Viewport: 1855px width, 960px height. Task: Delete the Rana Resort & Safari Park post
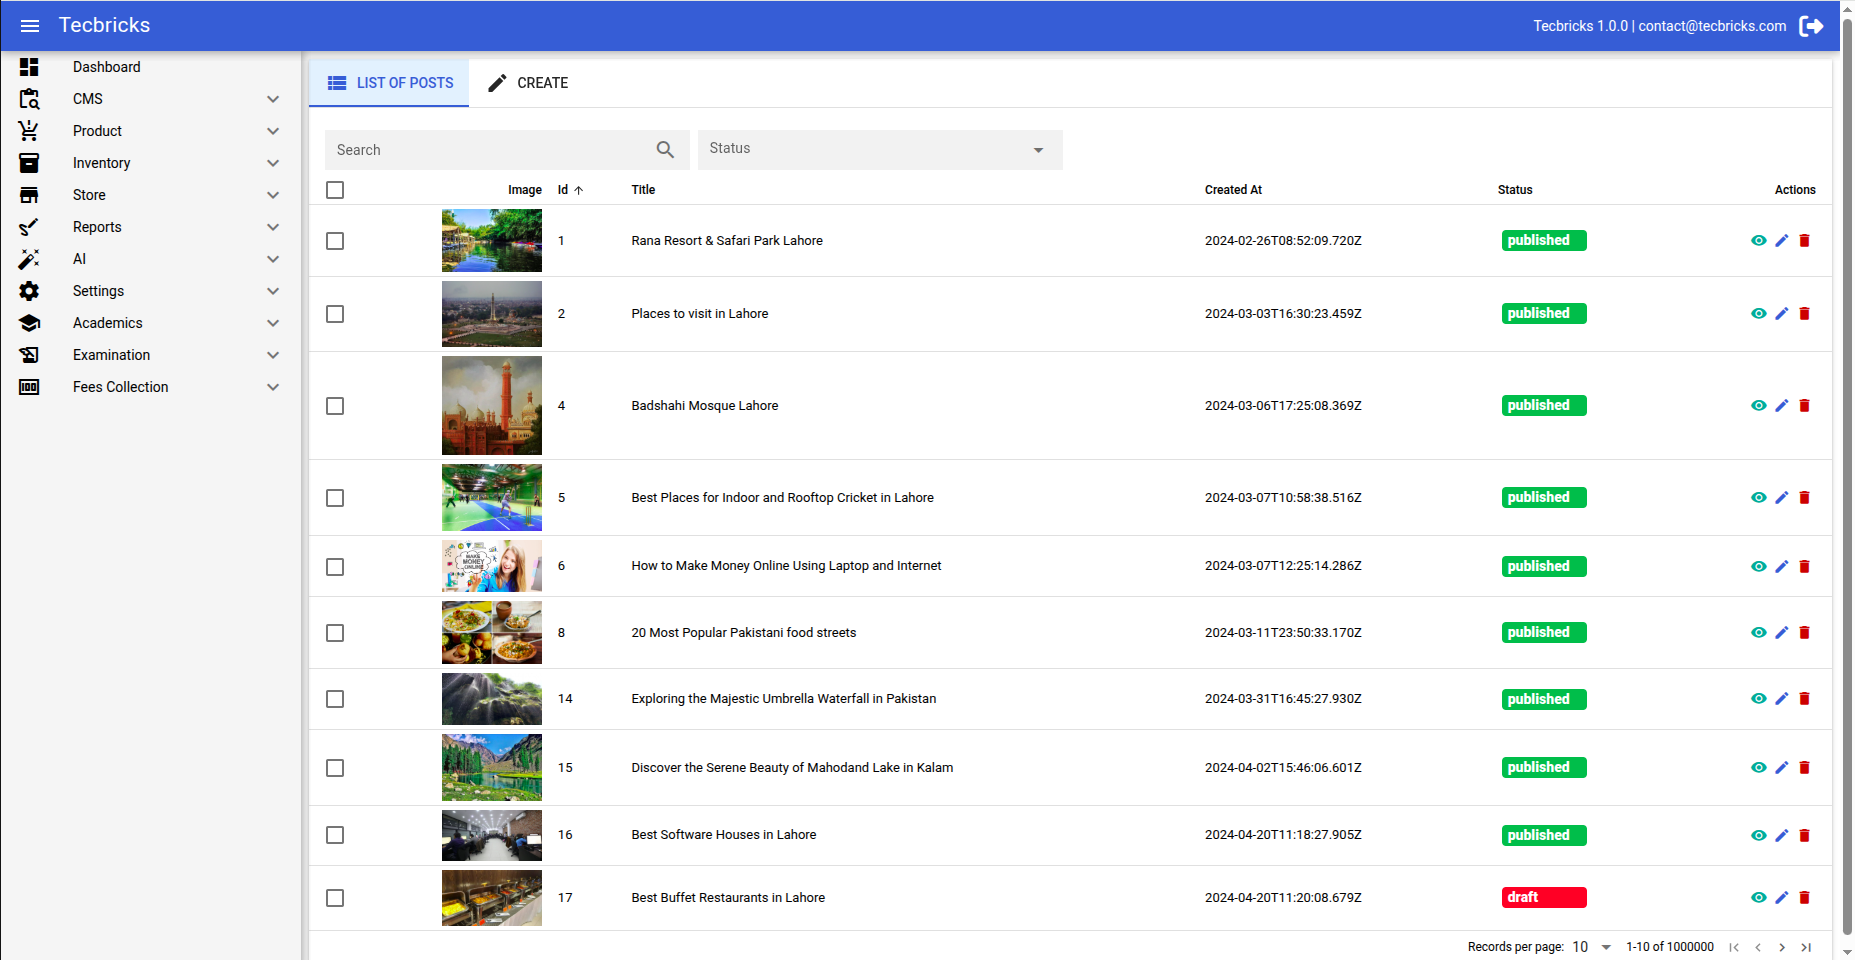coord(1805,241)
